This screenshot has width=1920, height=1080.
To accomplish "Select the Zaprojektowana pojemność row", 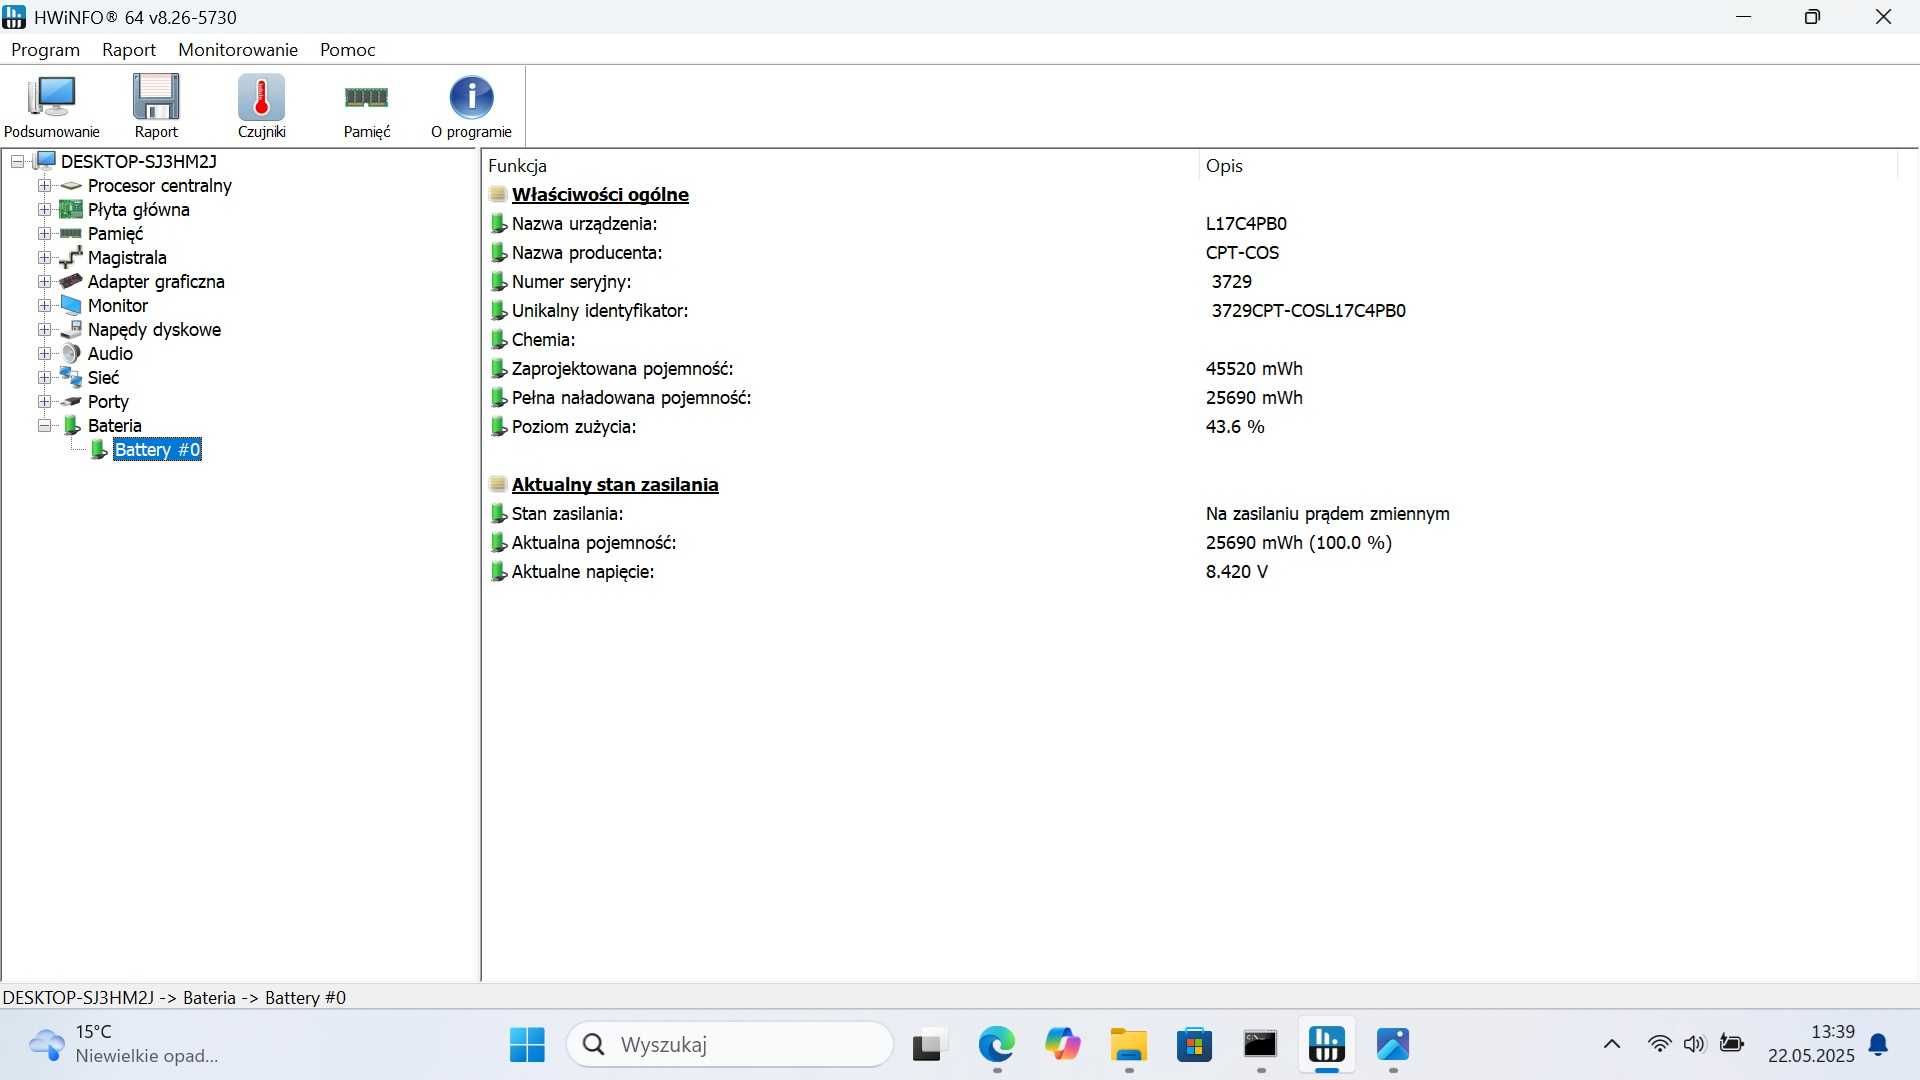I will pyautogui.click(x=1190, y=369).
